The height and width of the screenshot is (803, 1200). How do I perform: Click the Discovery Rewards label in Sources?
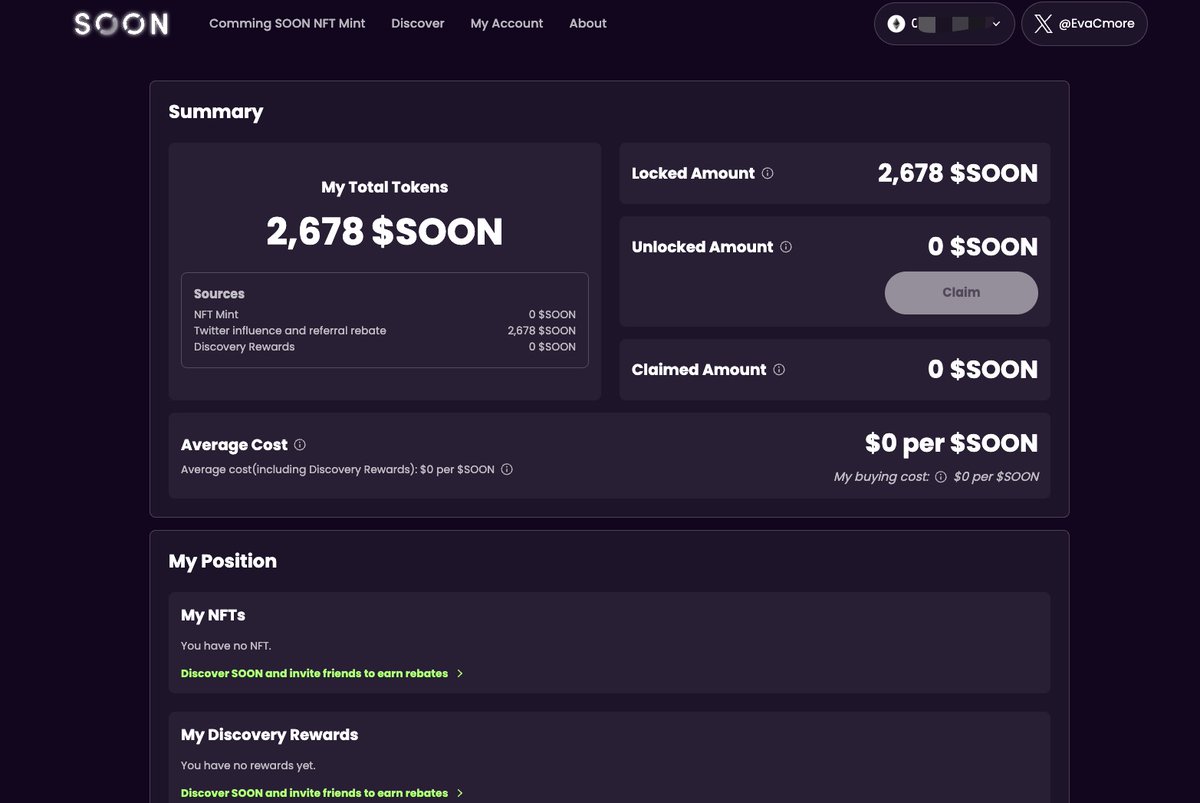[x=244, y=347]
